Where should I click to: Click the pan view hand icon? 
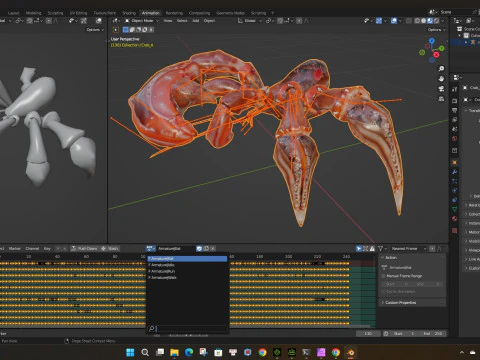coord(441,79)
